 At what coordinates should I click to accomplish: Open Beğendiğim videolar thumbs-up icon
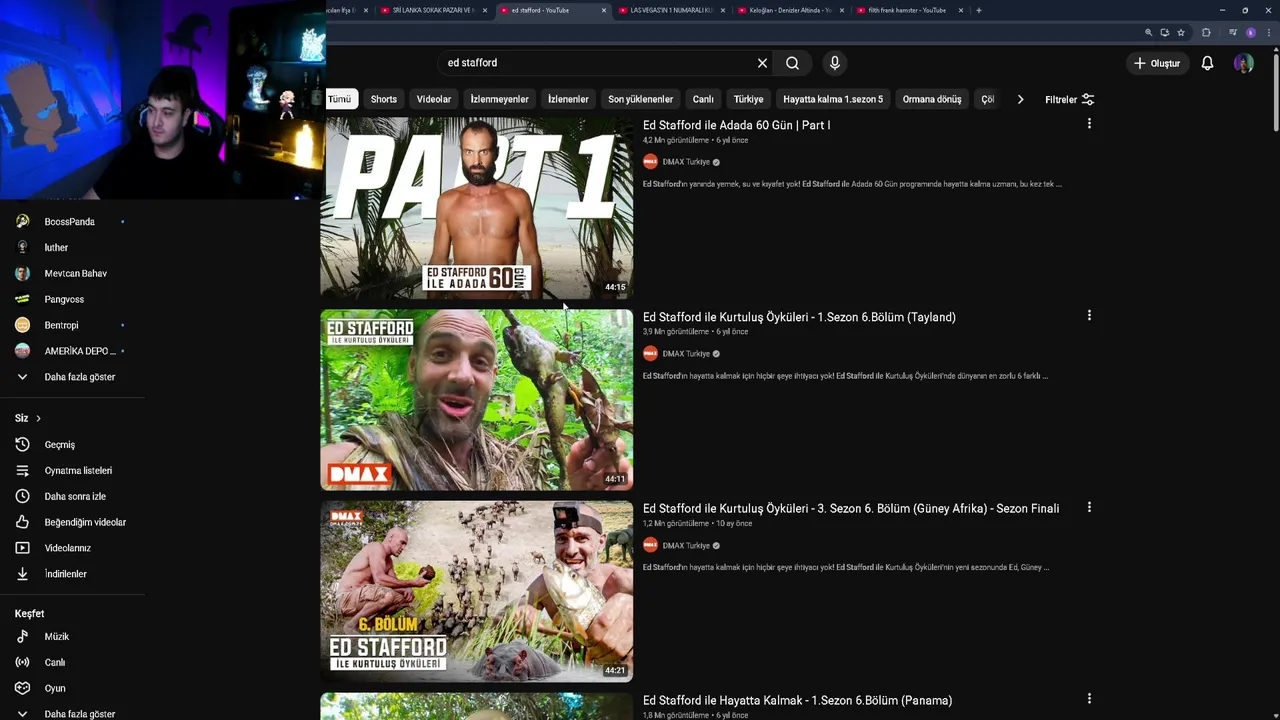click(x=22, y=522)
